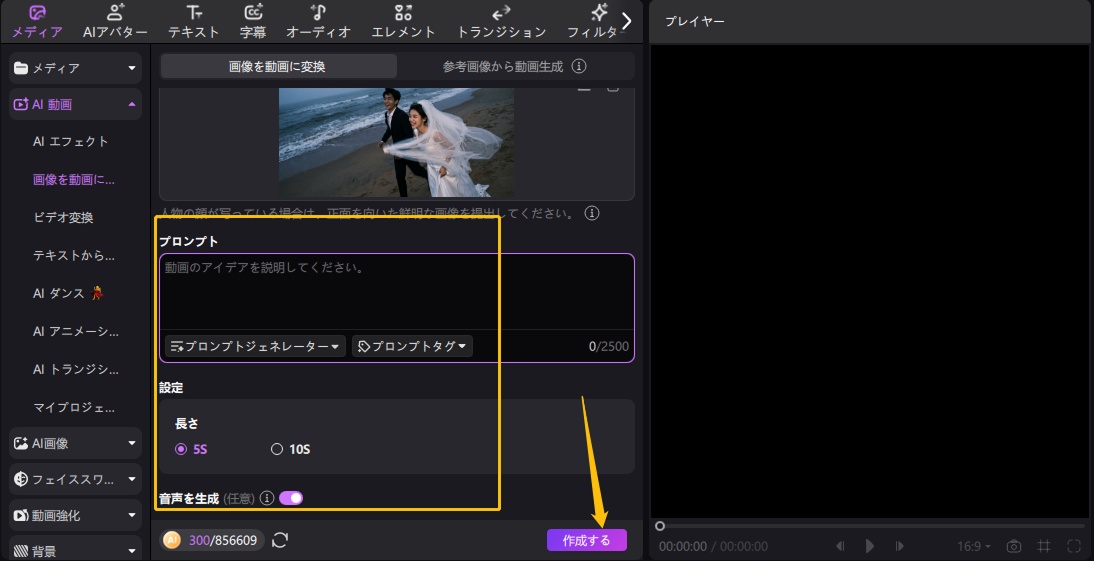Image resolution: width=1094 pixels, height=561 pixels.
Task: Click the player timeline scrubber handle
Action: point(660,526)
